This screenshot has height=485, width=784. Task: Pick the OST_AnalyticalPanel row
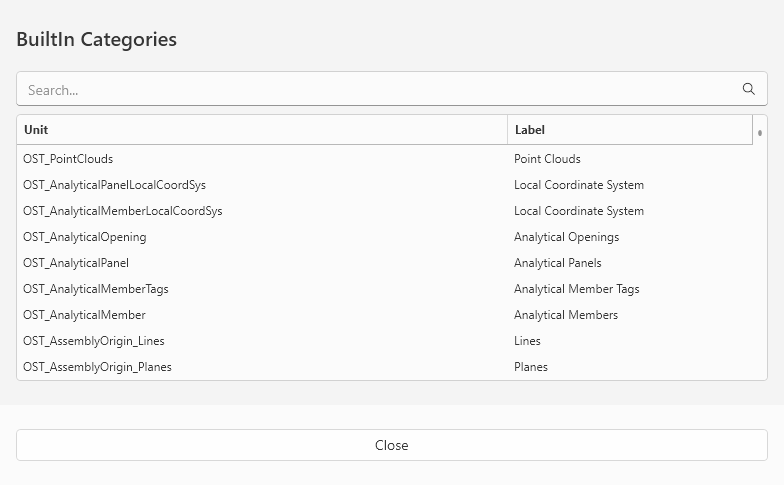(76, 263)
